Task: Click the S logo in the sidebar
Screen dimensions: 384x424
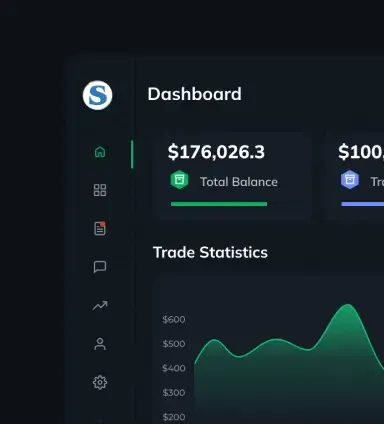Action: 97,95
